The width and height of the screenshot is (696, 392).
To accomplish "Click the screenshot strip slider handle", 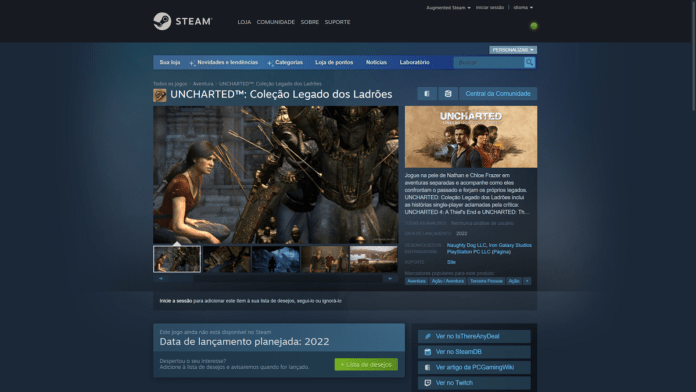I will [180, 278].
